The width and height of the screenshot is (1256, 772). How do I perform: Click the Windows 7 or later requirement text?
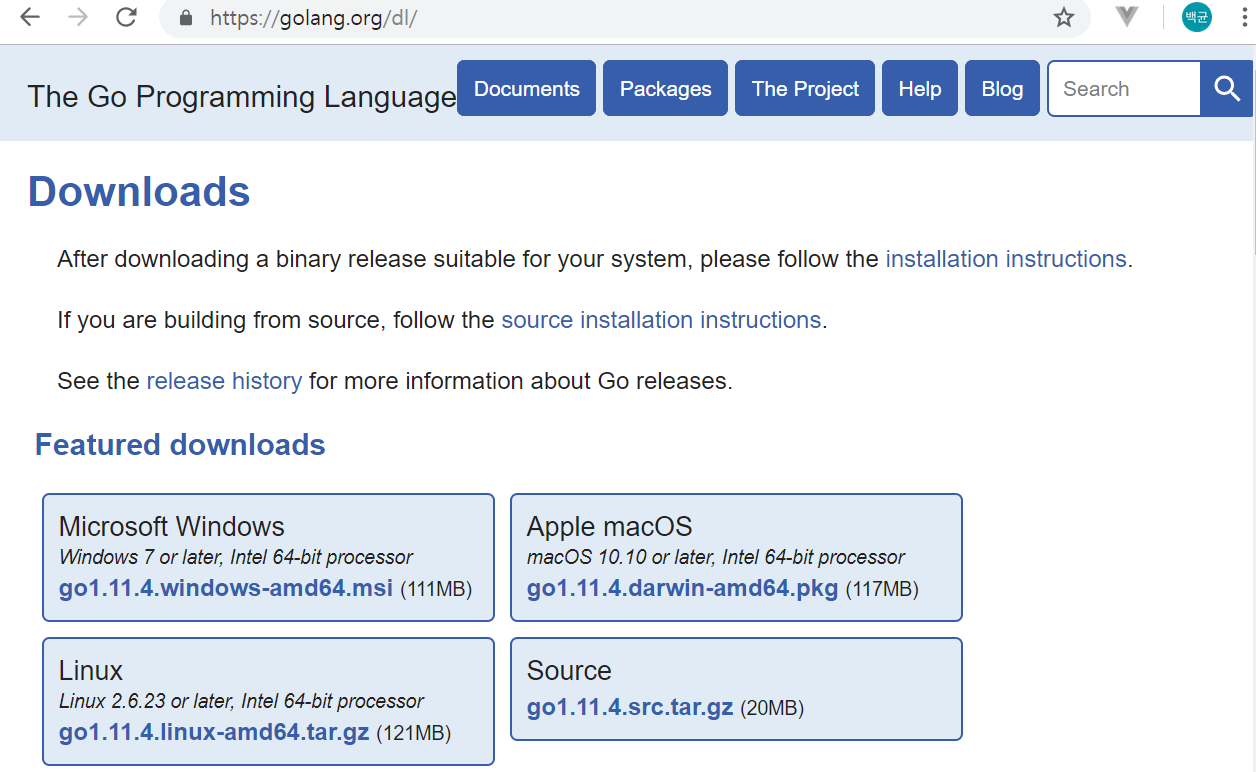[236, 557]
